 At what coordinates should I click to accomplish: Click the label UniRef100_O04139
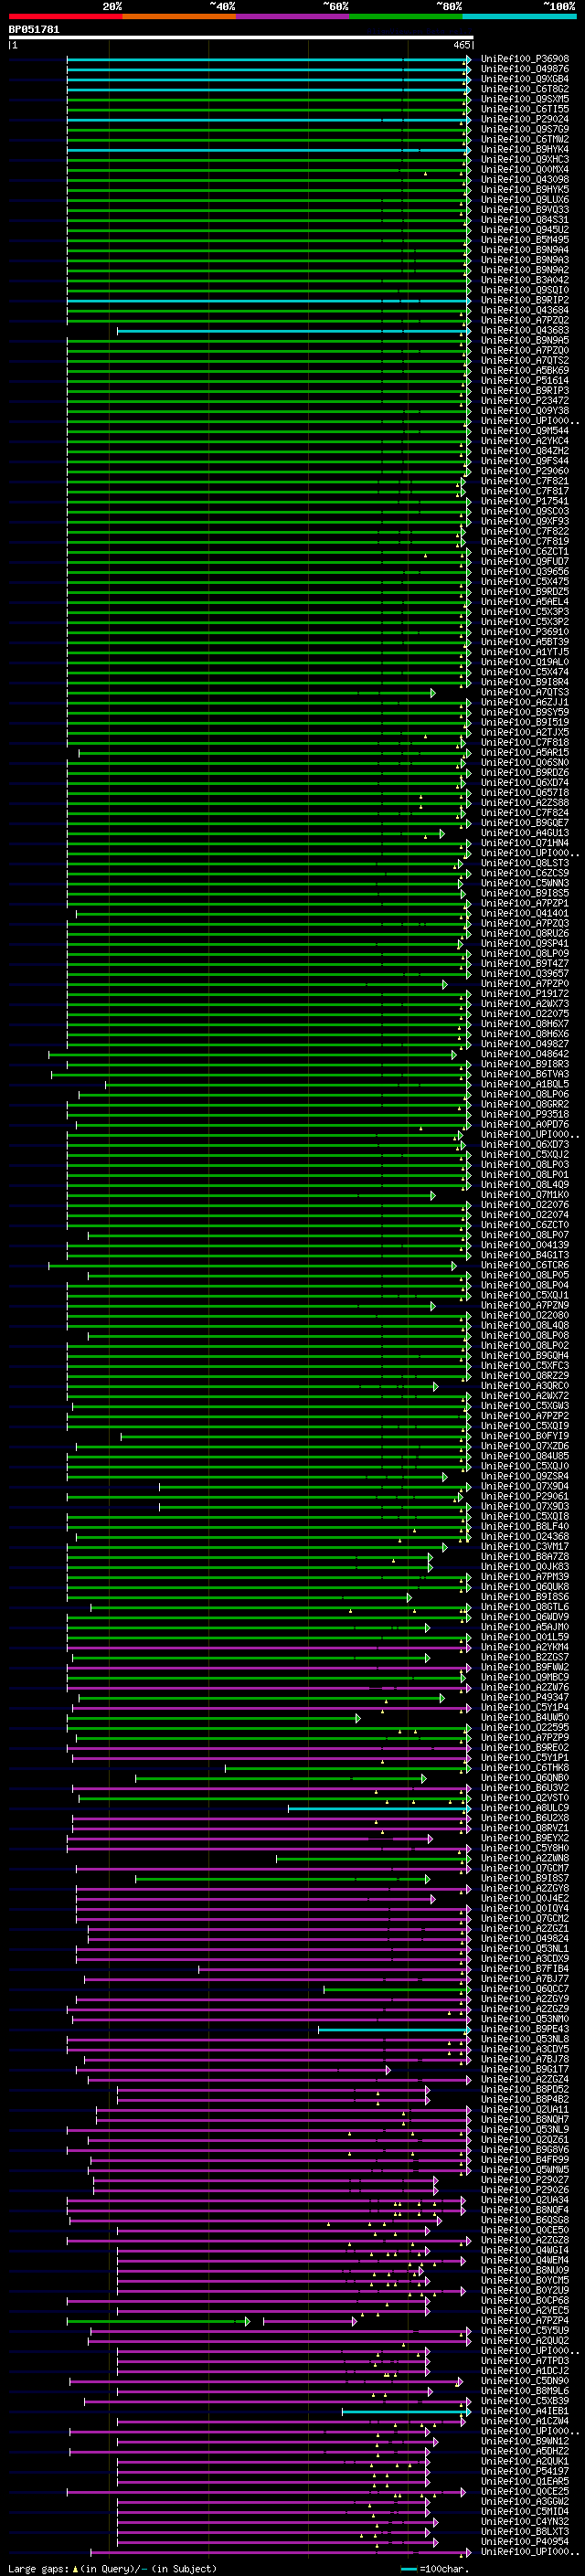[525, 1245]
